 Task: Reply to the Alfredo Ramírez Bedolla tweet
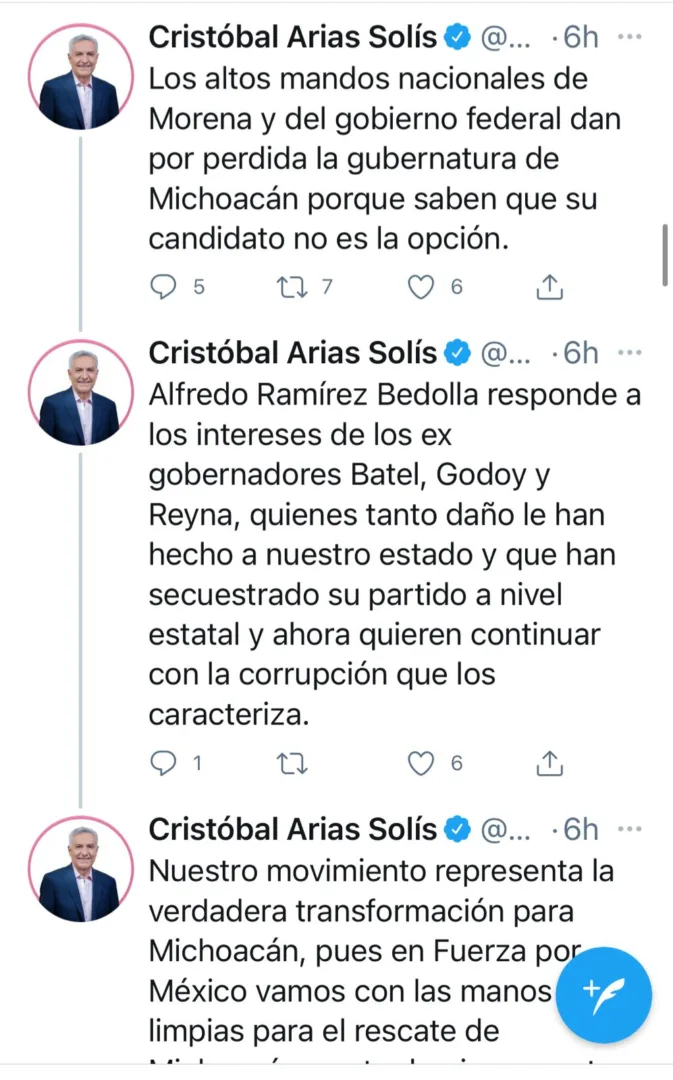pos(163,764)
